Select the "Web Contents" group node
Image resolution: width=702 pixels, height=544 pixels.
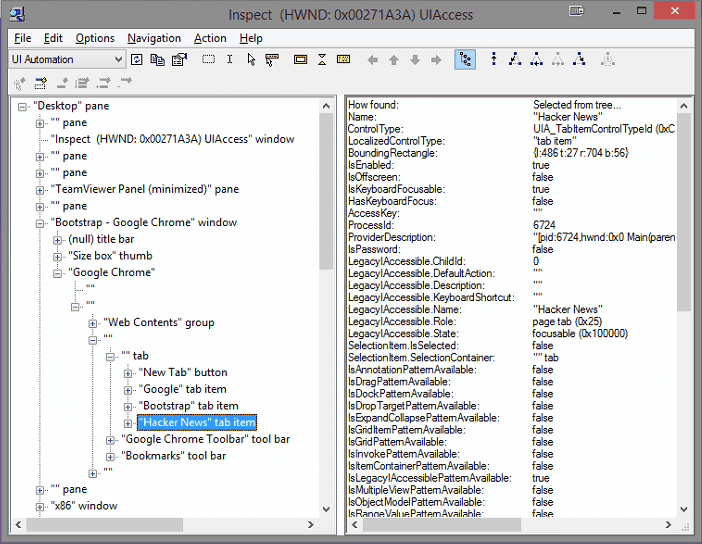point(158,323)
